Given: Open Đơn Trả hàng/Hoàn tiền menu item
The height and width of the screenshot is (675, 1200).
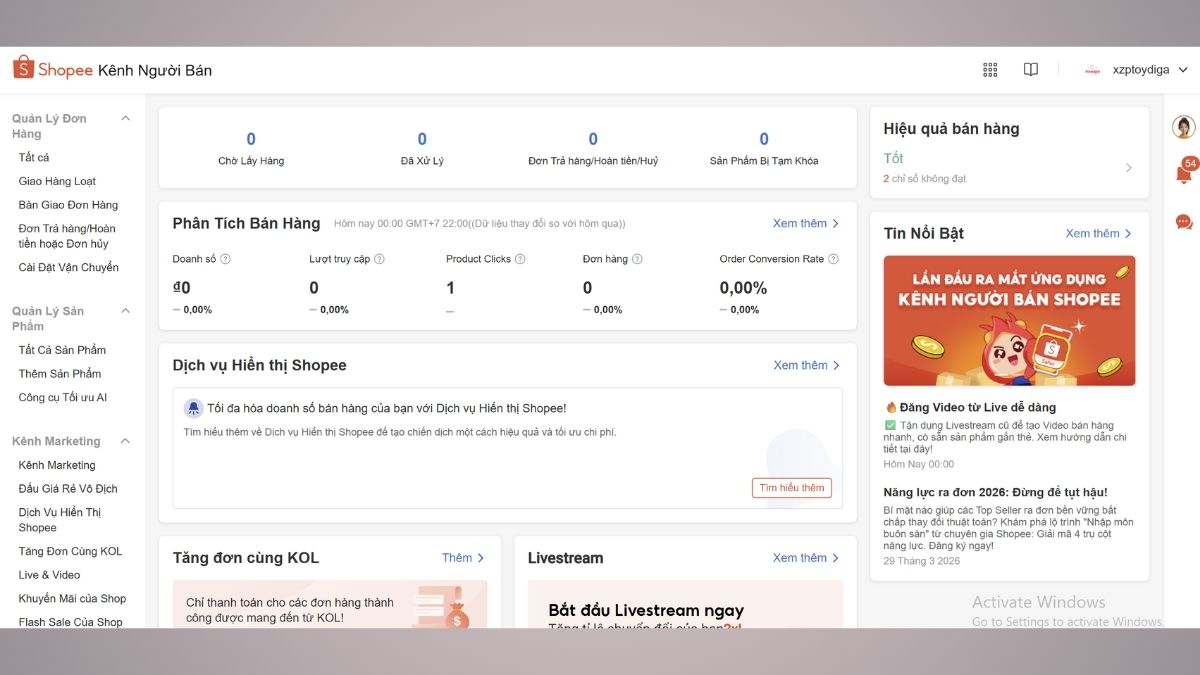Looking at the screenshot, I should (67, 236).
